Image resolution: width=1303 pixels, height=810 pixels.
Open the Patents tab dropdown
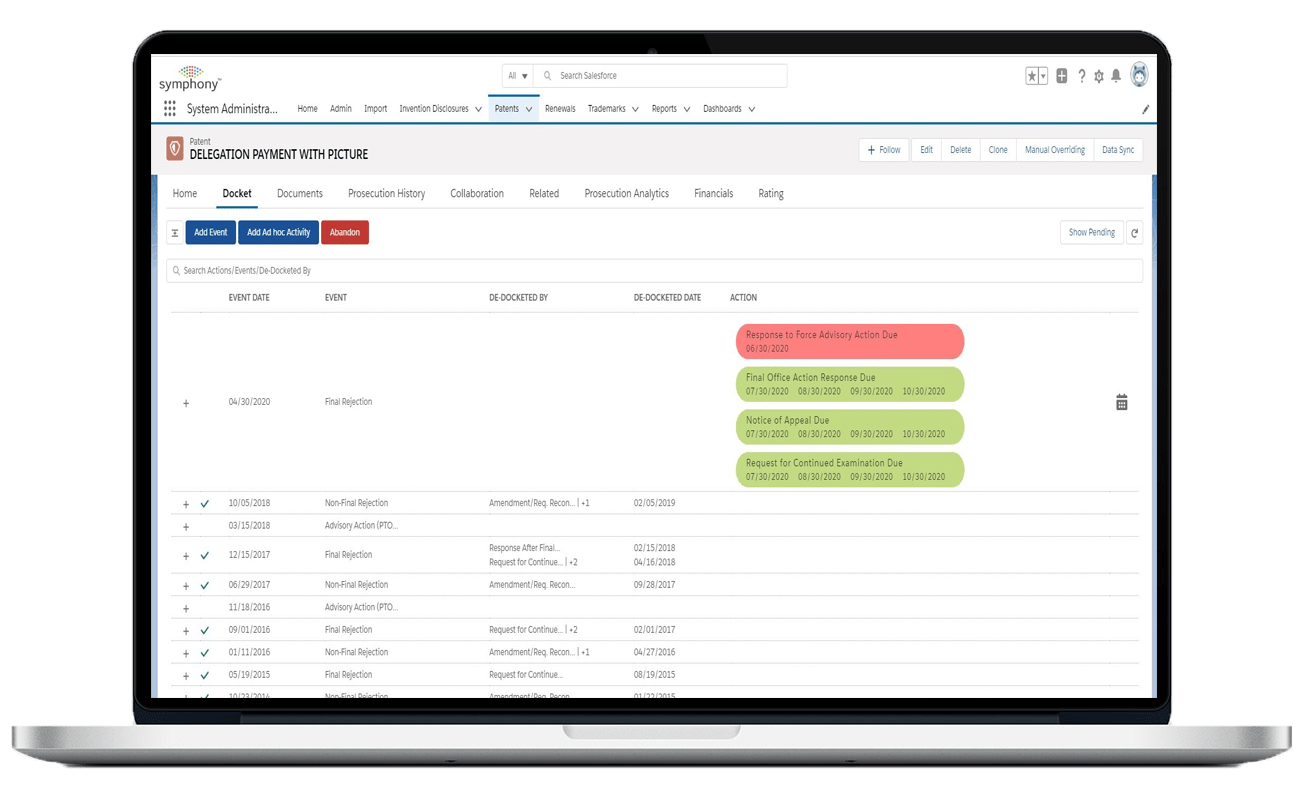point(528,108)
